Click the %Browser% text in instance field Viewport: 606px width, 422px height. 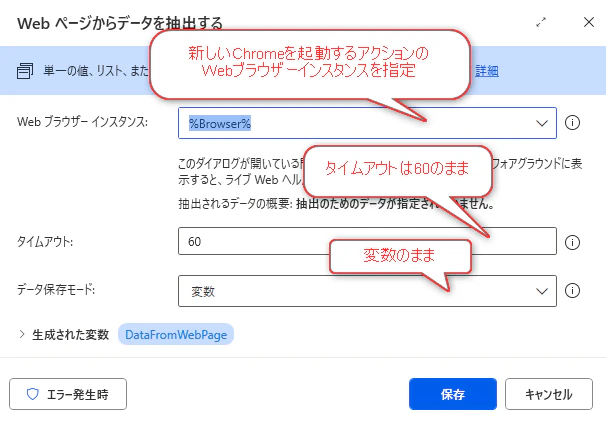click(x=220, y=123)
